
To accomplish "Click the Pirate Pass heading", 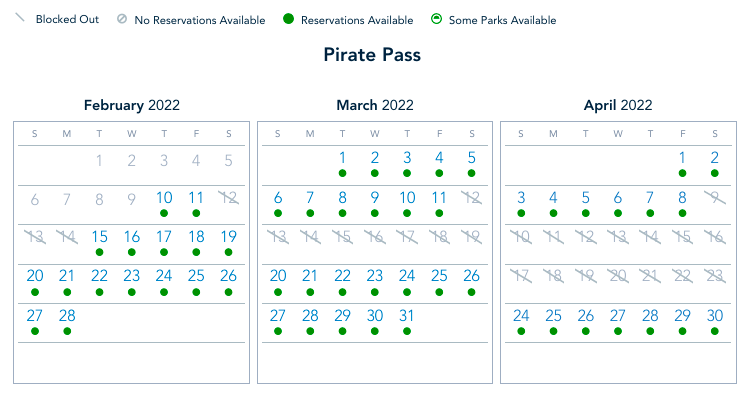I will (x=374, y=55).
